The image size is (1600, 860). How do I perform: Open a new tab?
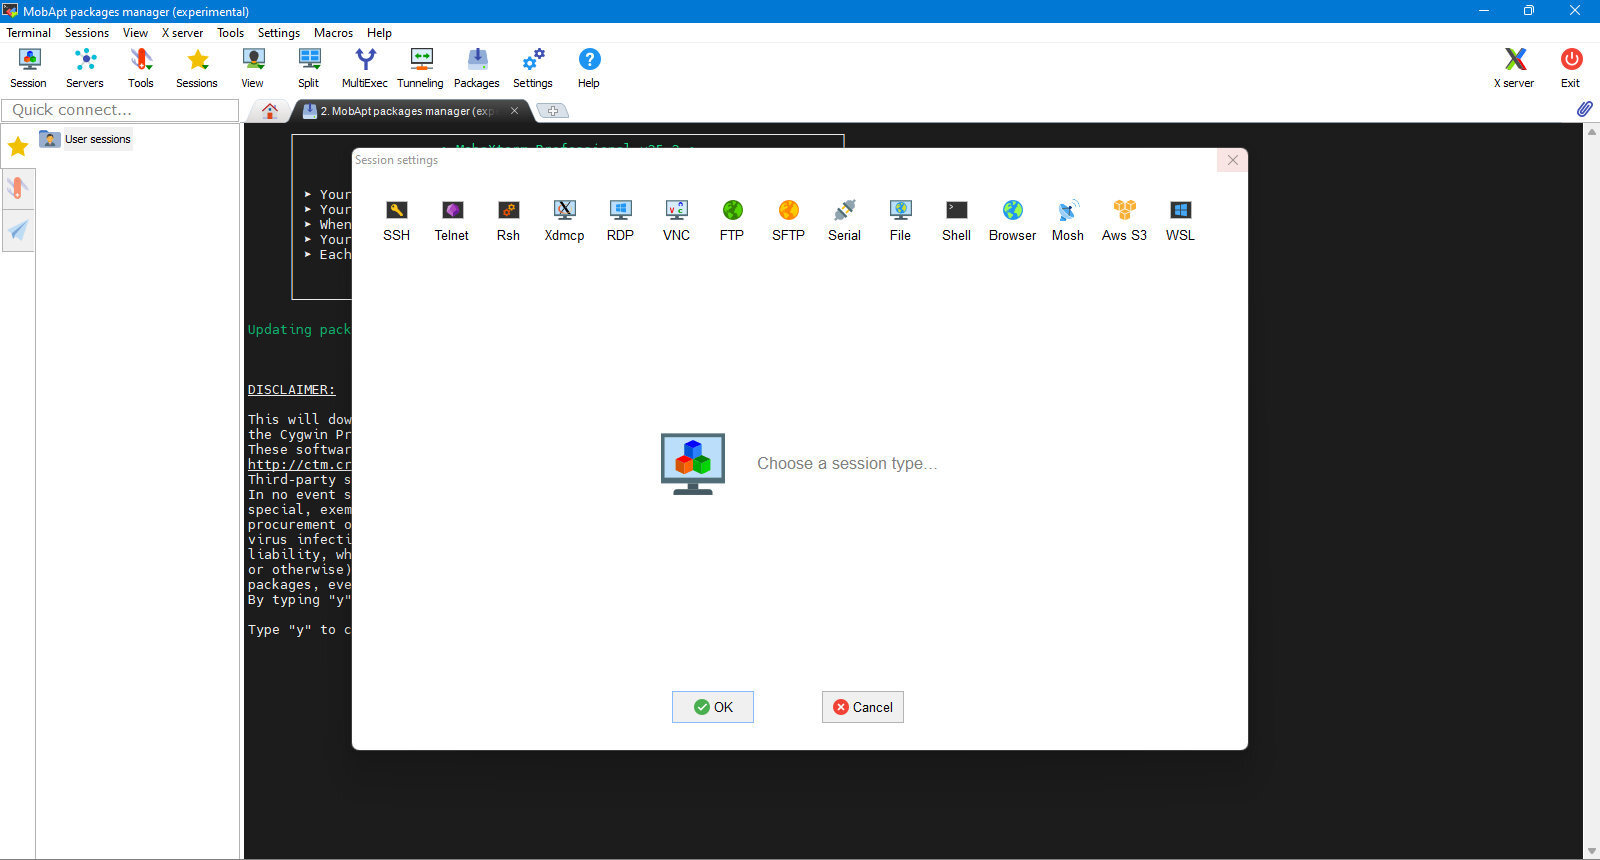tap(553, 111)
